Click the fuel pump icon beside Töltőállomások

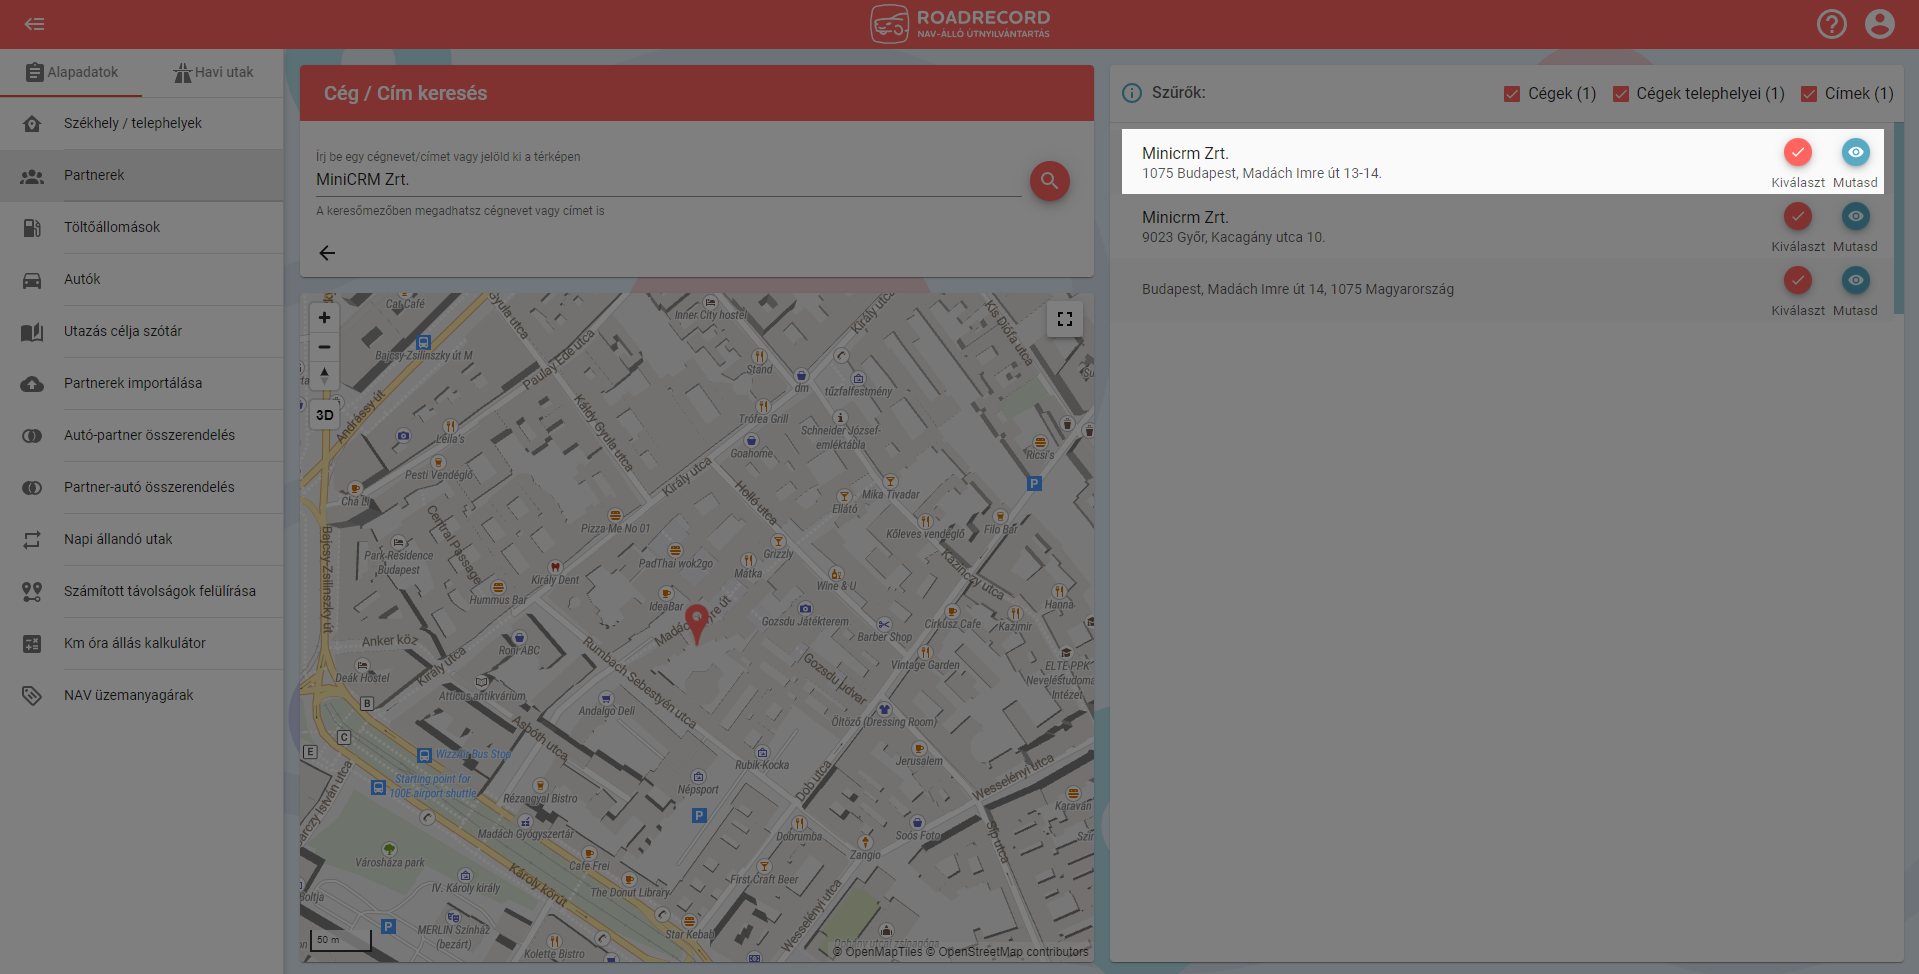click(32, 228)
